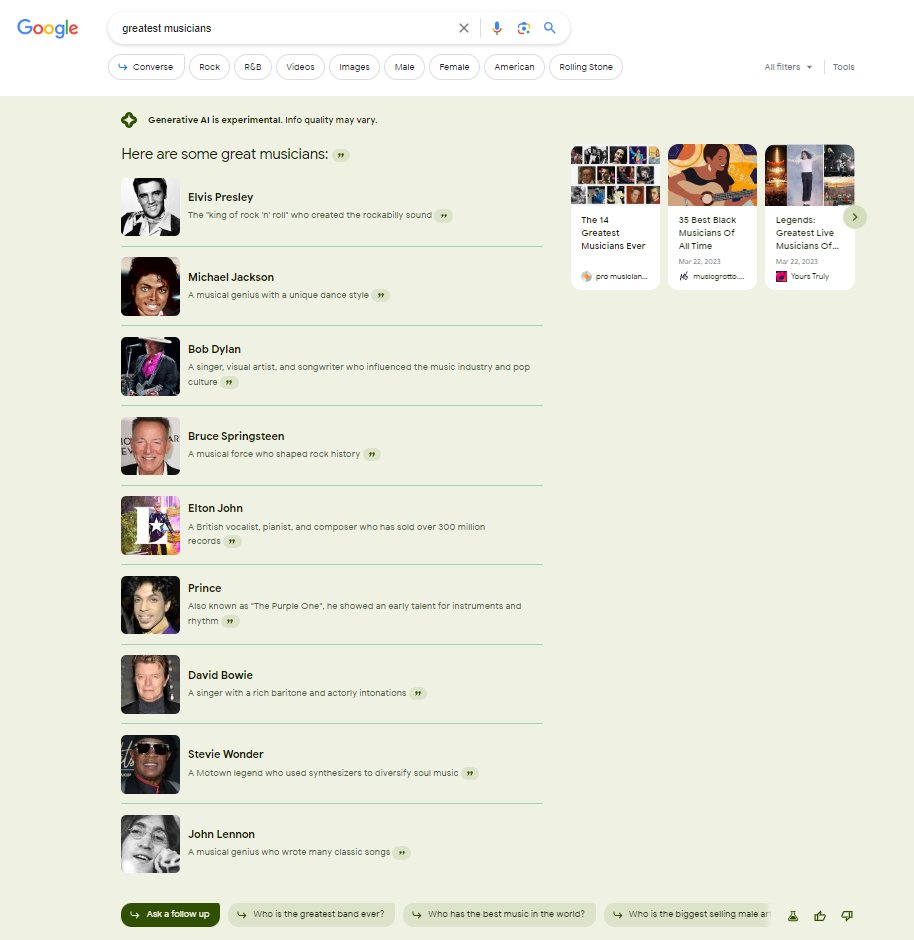Switch to Videos results
The height and width of the screenshot is (940, 914).
pos(300,67)
